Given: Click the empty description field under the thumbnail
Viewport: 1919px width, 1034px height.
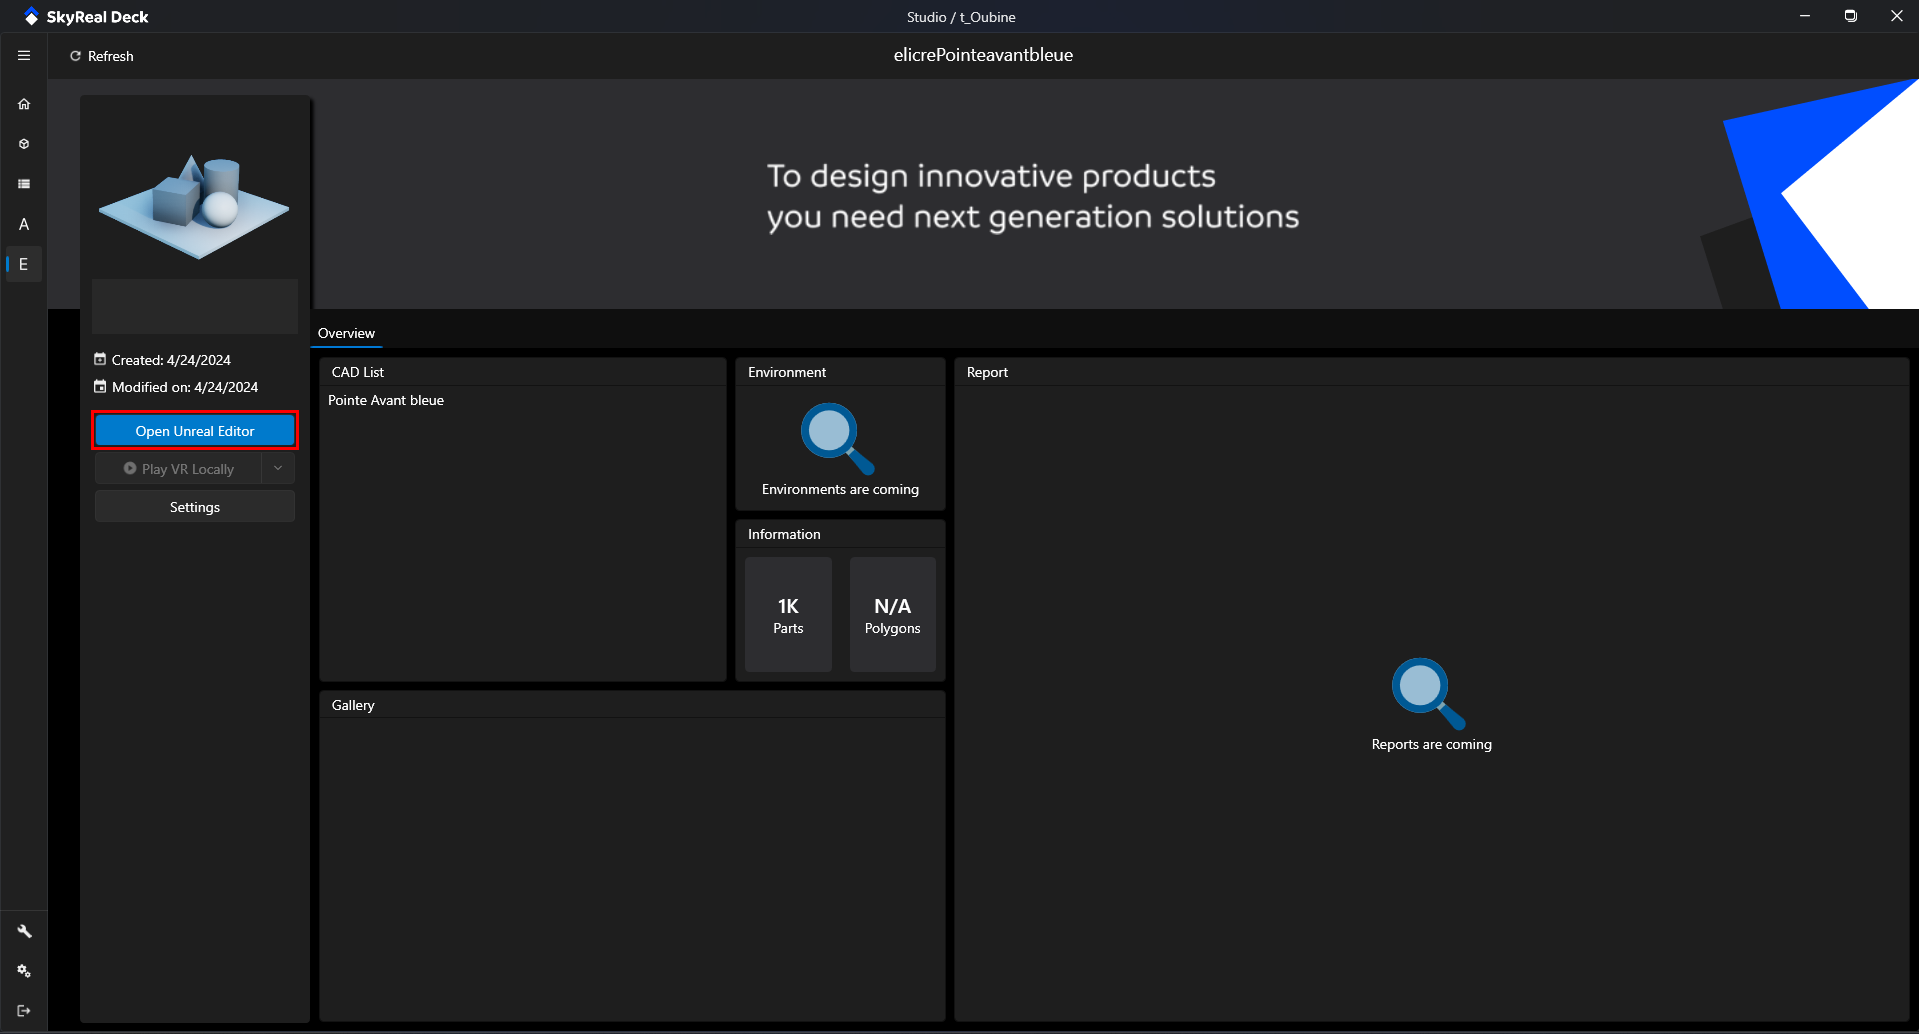Looking at the screenshot, I should tap(195, 306).
